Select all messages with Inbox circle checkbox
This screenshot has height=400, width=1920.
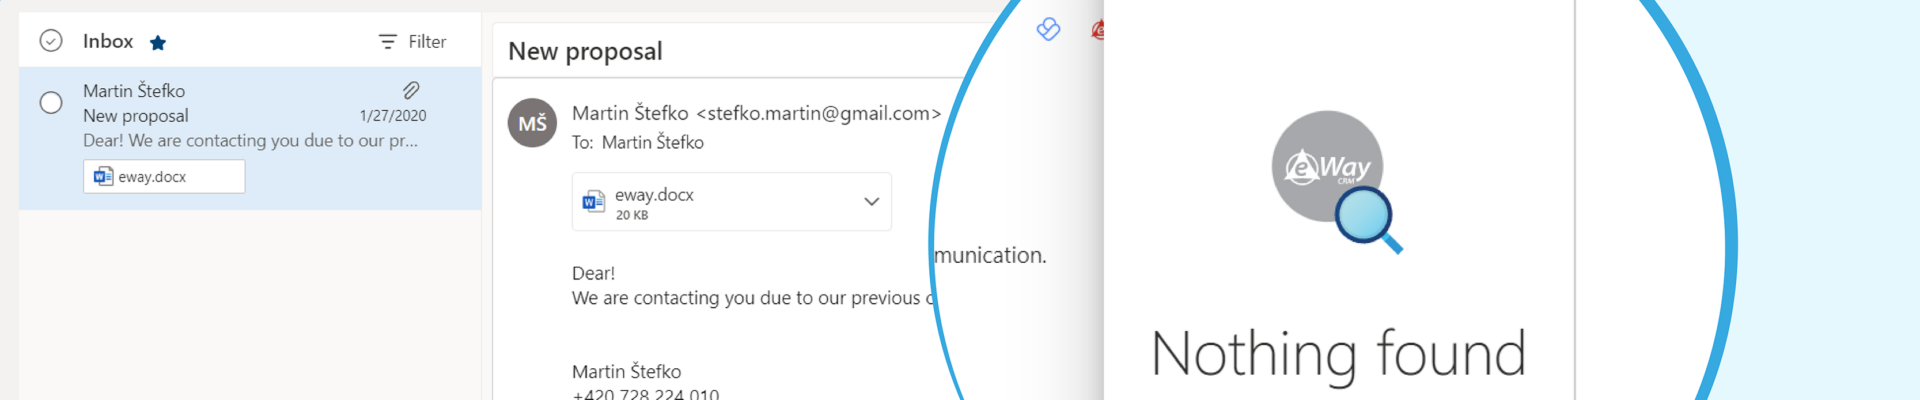point(51,41)
